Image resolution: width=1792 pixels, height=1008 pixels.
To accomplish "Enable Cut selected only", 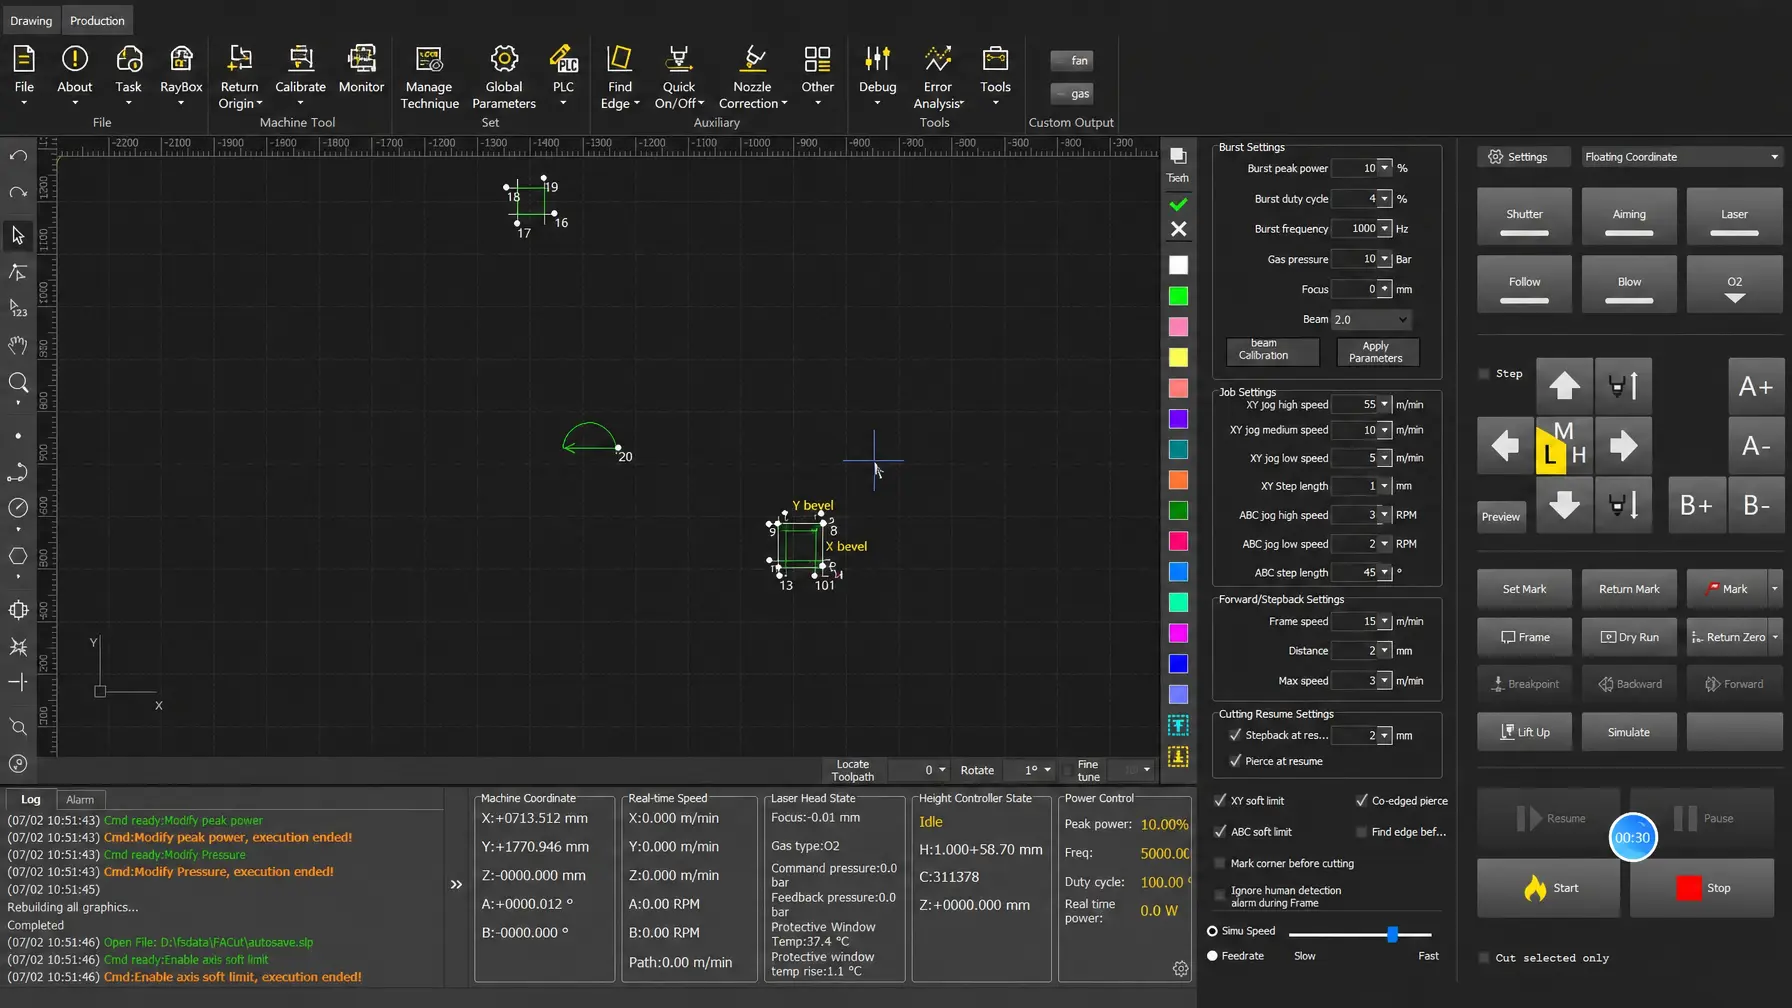I will (1484, 958).
